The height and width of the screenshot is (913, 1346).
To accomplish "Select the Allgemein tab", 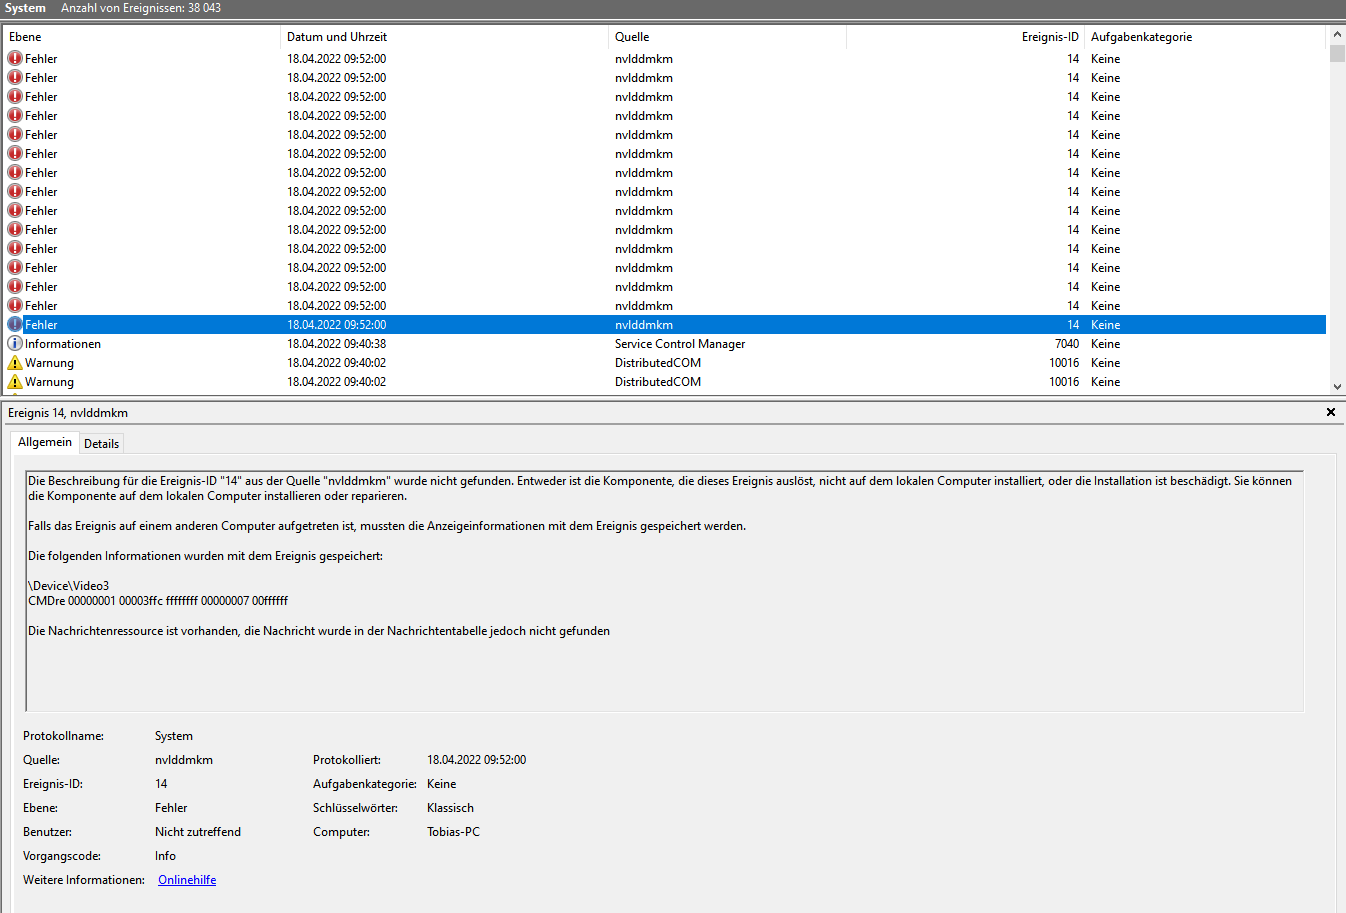I will tap(45, 442).
